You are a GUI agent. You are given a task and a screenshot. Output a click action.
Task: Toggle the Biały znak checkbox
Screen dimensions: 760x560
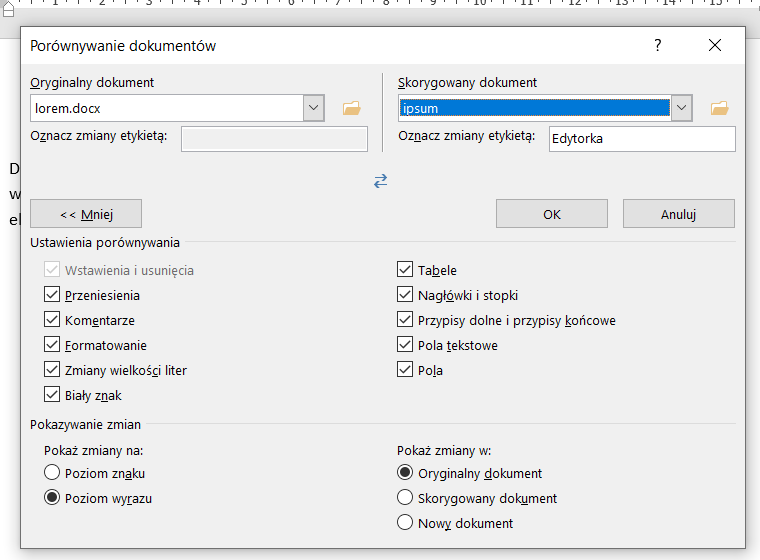[x=52, y=395]
